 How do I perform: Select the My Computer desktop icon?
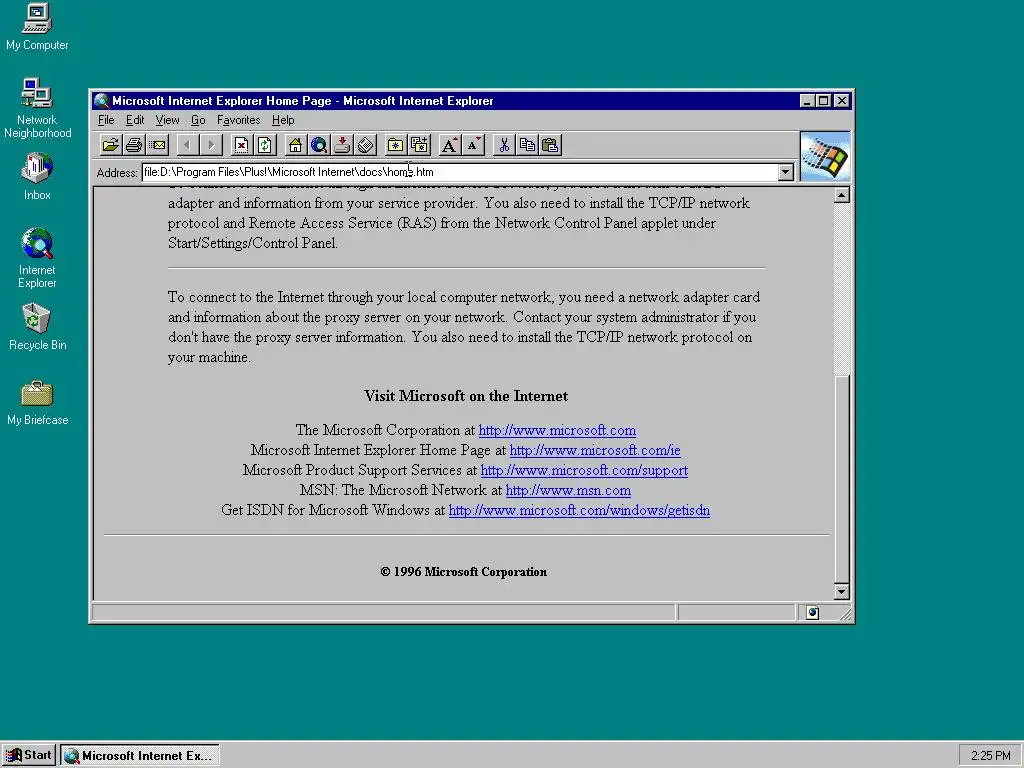tap(37, 27)
